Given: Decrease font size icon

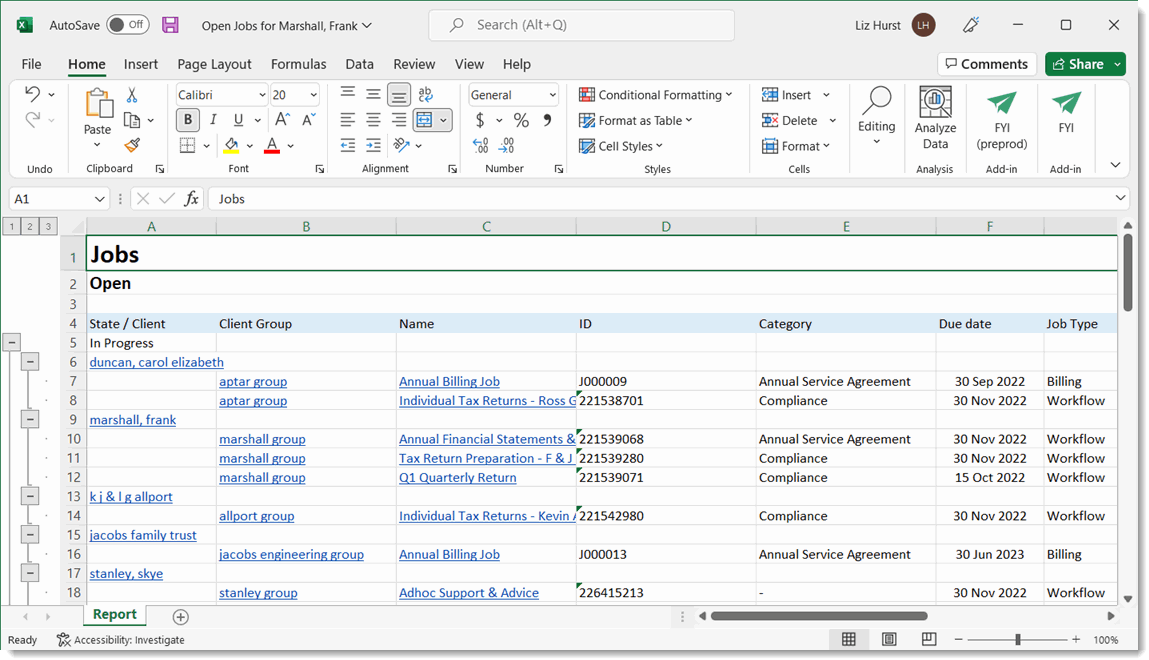Looking at the screenshot, I should pyautogui.click(x=309, y=119).
